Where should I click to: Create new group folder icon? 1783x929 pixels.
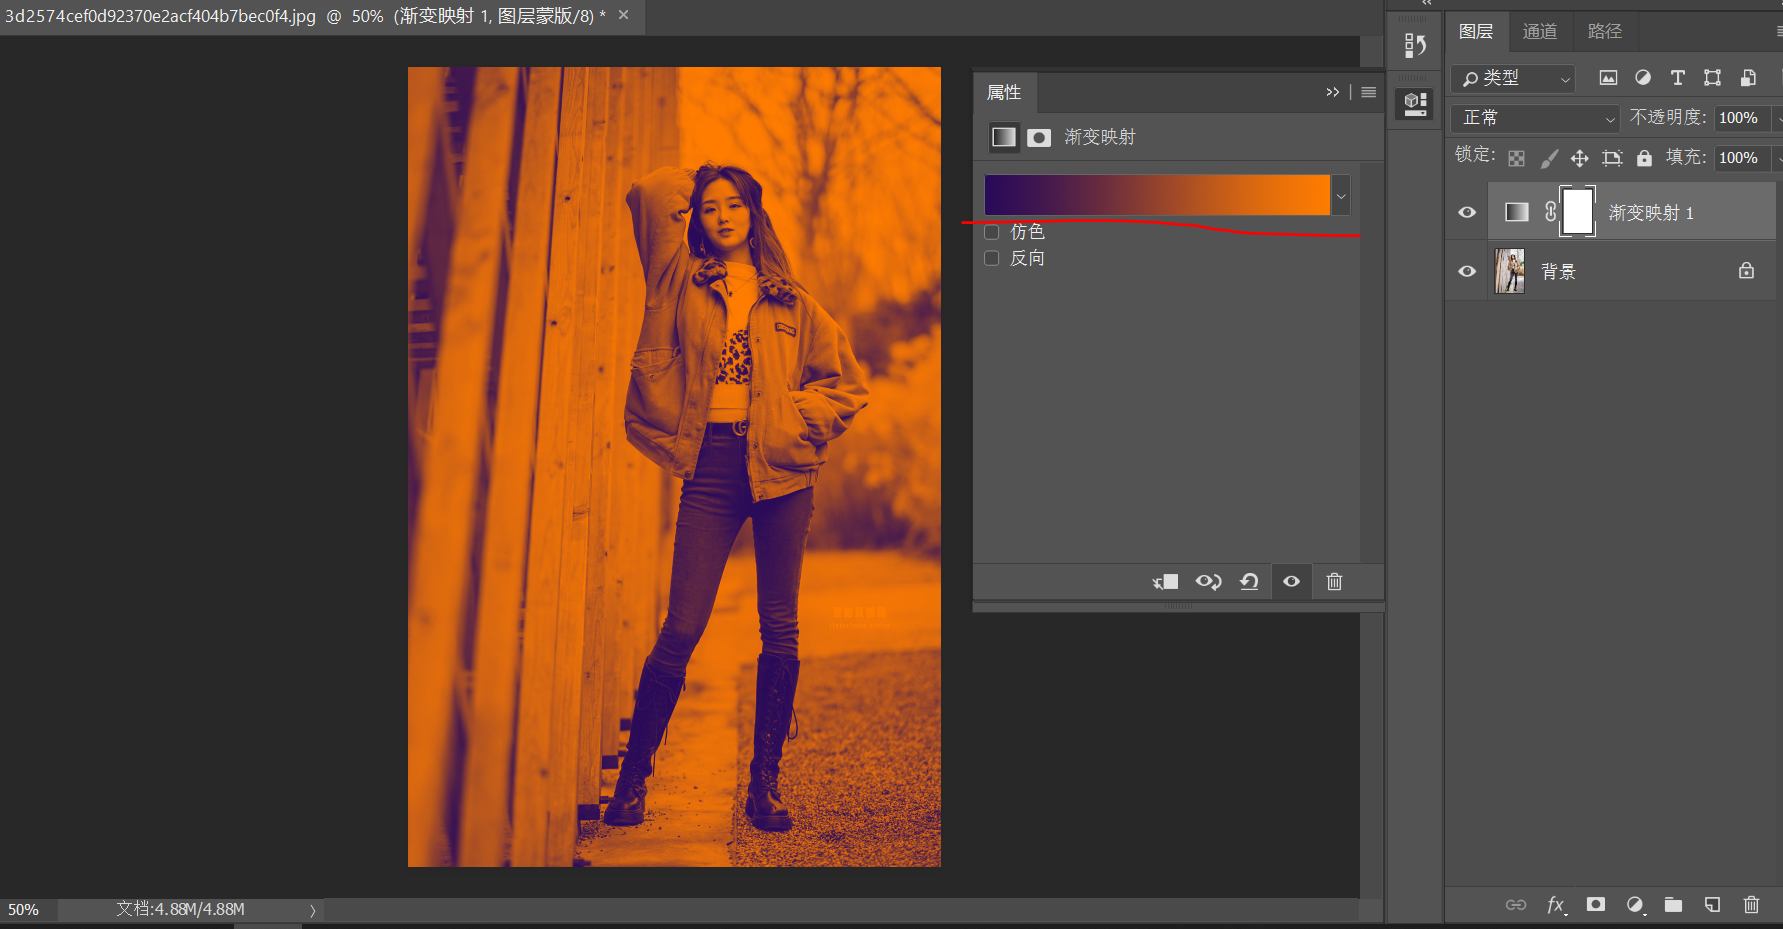pyautogui.click(x=1673, y=905)
